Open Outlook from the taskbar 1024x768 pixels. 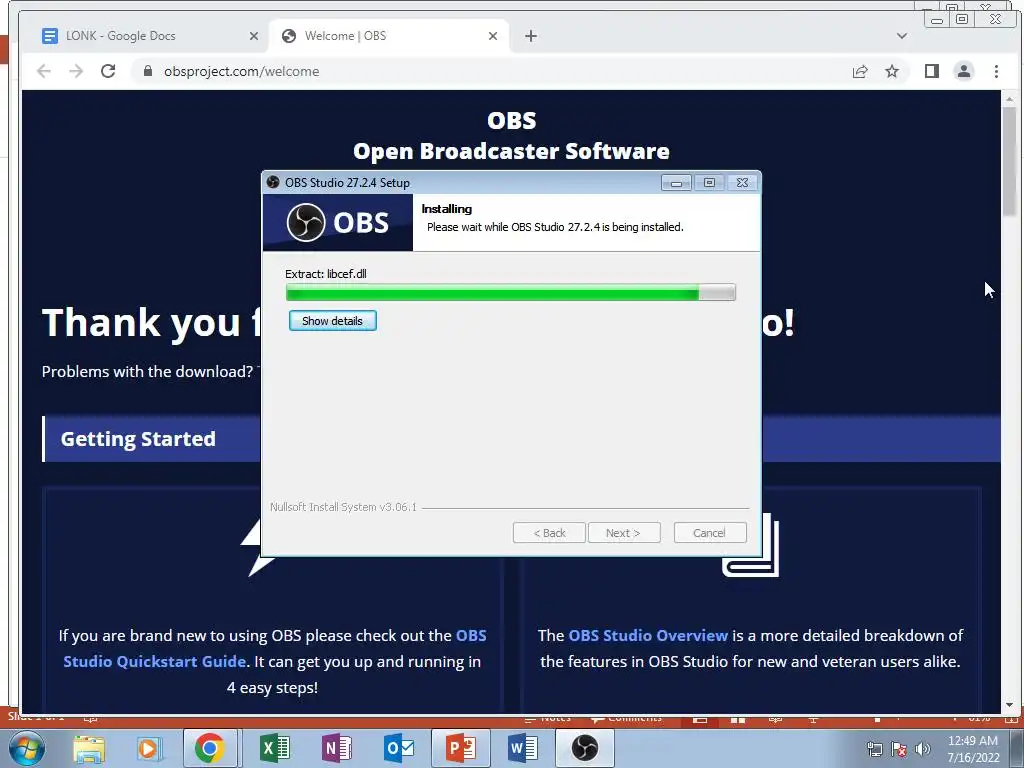point(398,748)
